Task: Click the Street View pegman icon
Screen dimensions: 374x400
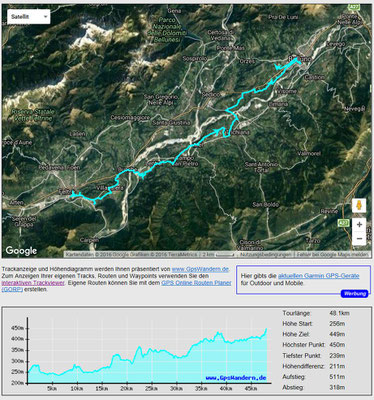Action: [359, 206]
